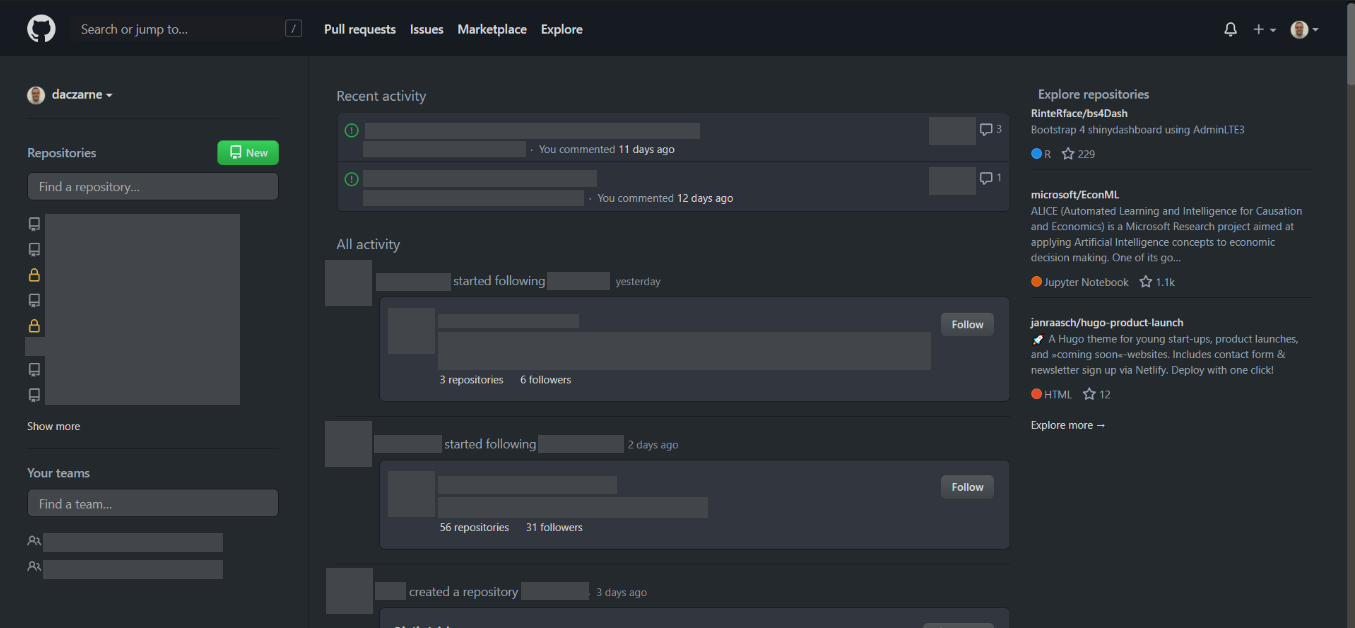
Task: Click the GitHub Octocat logo
Action: click(x=41, y=29)
